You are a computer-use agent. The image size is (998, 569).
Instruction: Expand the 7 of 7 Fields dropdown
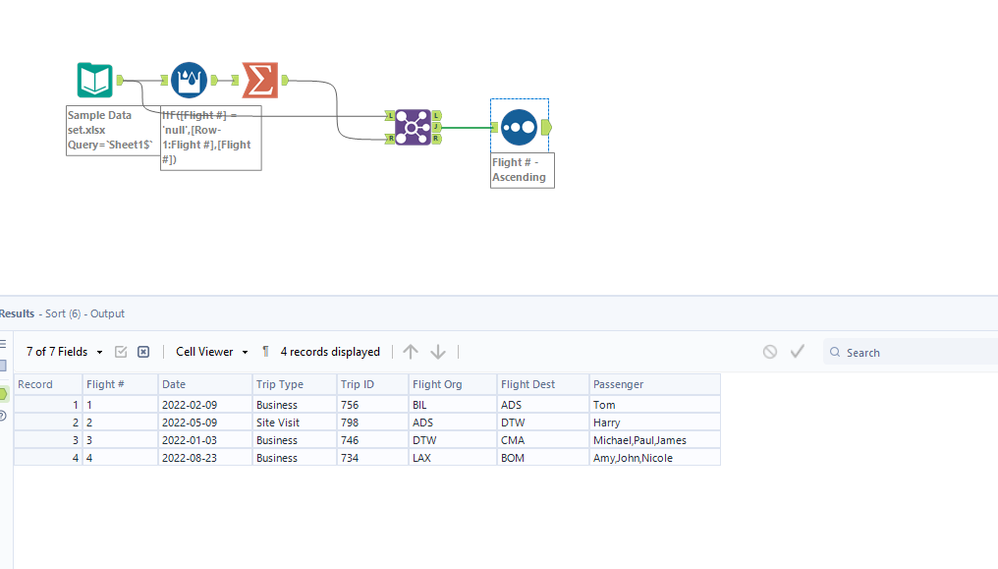[x=64, y=351]
